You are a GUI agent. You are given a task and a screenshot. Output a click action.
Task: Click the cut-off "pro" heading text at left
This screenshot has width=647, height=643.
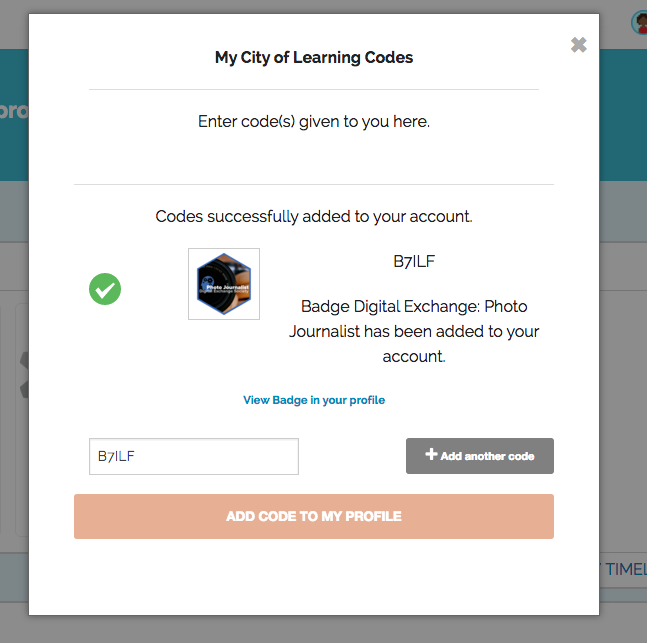(14, 111)
